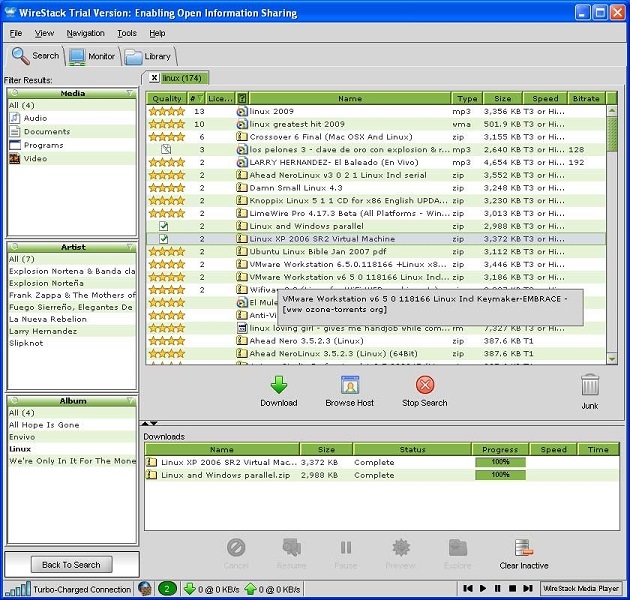Click the Browse Host icon

(350, 385)
